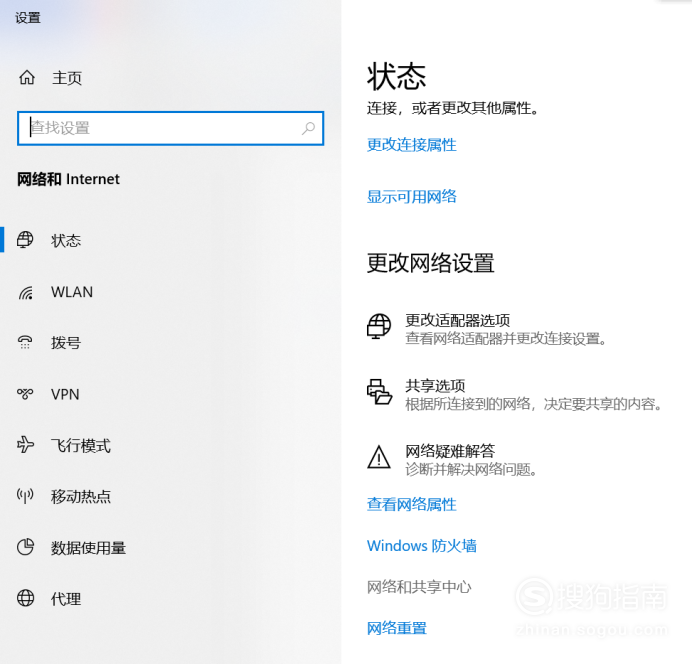Click the magnifier search icon

pos(308,128)
